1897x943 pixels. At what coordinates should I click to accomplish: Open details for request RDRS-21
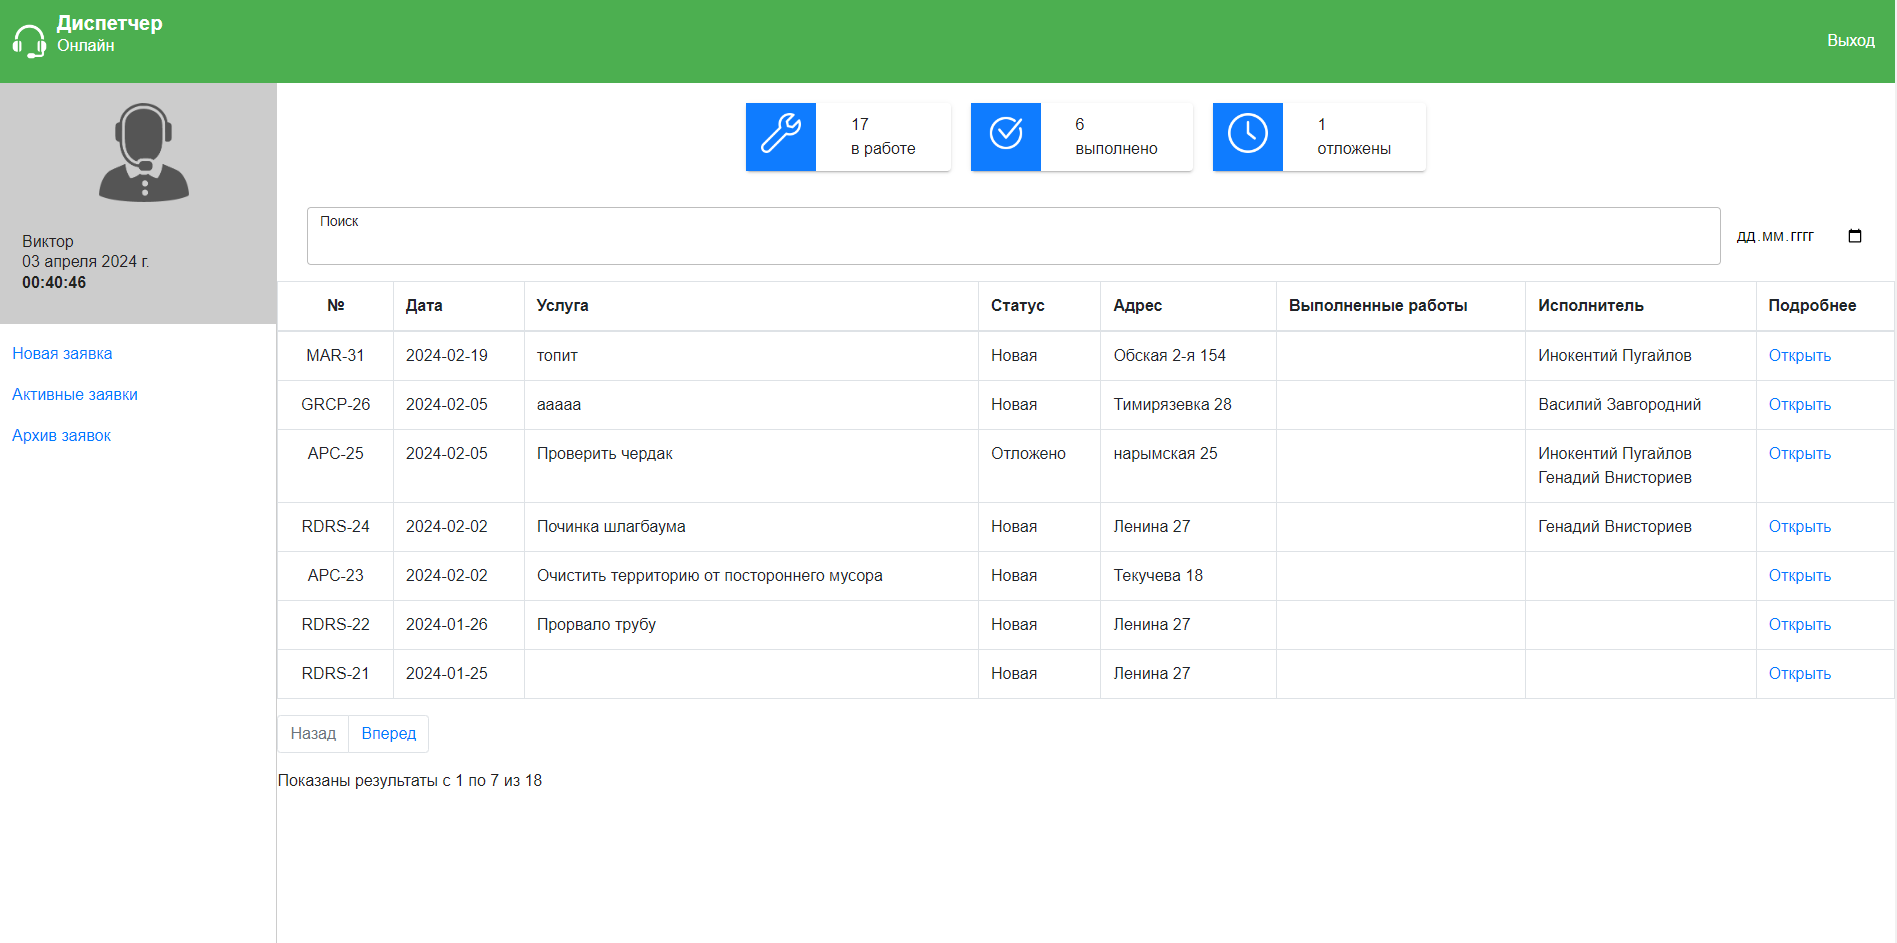tap(1799, 673)
